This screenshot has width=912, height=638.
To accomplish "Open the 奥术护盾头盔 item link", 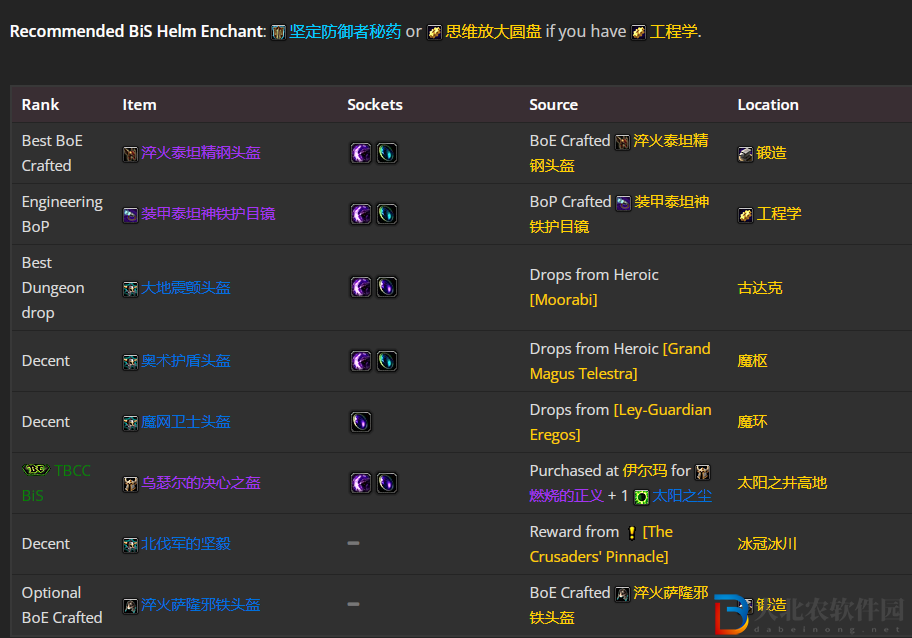I will [186, 361].
